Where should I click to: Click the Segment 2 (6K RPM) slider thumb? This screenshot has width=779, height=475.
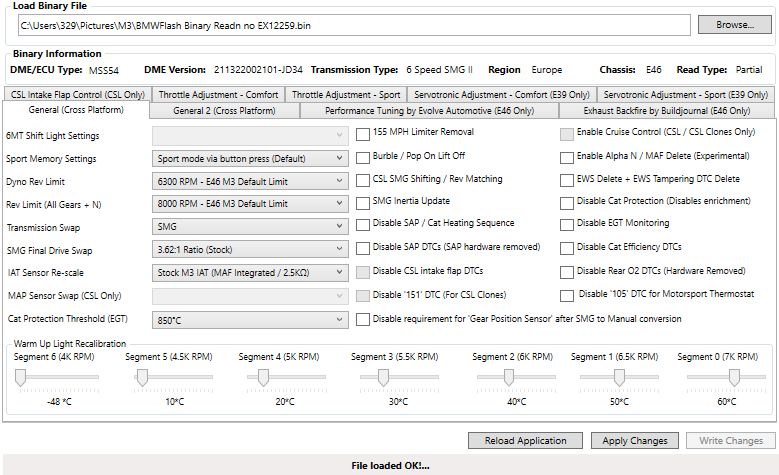(509, 378)
